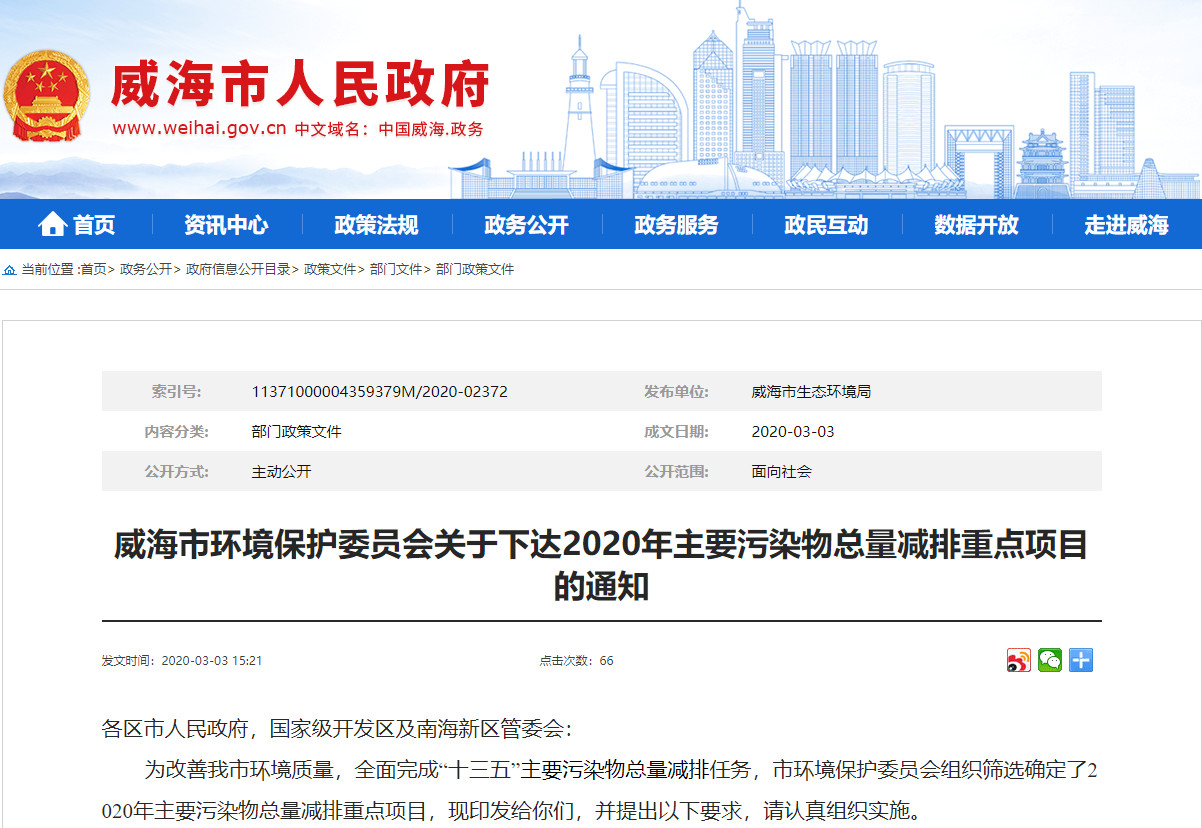Screen dimensions: 1202x828
Task: Click index number 11371000004359379M/2020-02372
Action: (x=380, y=392)
